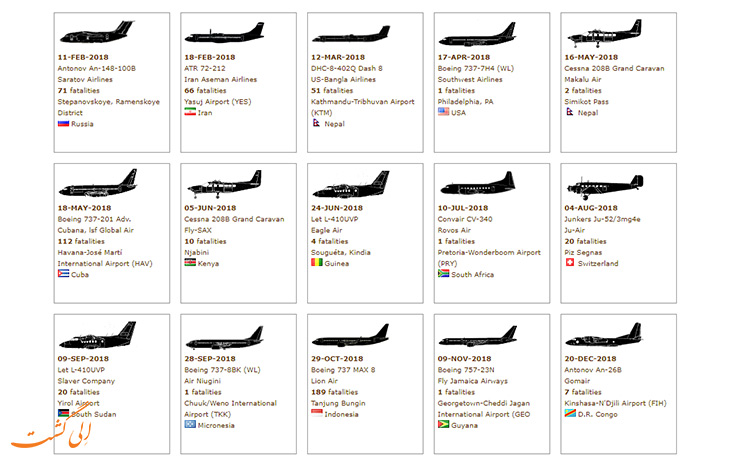Click the Guinea flag icon

point(317,262)
